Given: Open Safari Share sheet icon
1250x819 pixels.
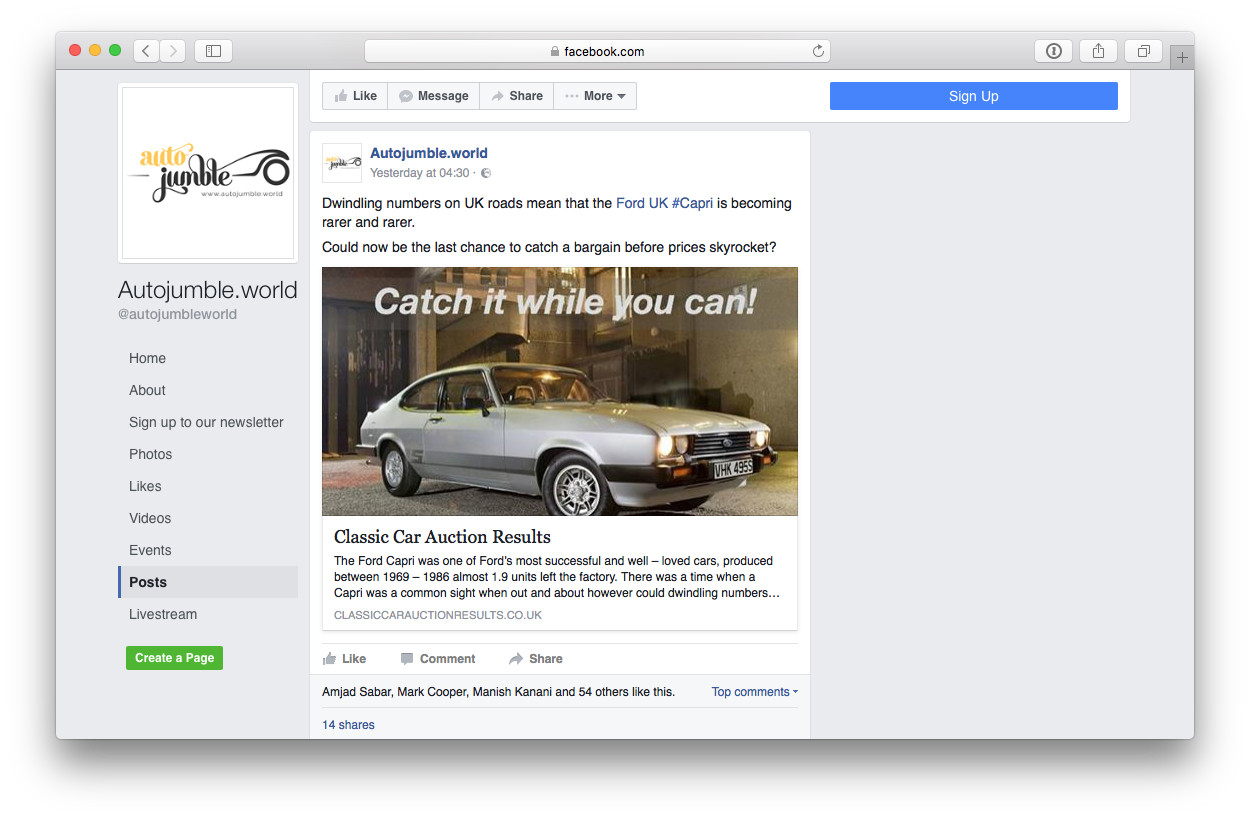Looking at the screenshot, I should [1098, 51].
